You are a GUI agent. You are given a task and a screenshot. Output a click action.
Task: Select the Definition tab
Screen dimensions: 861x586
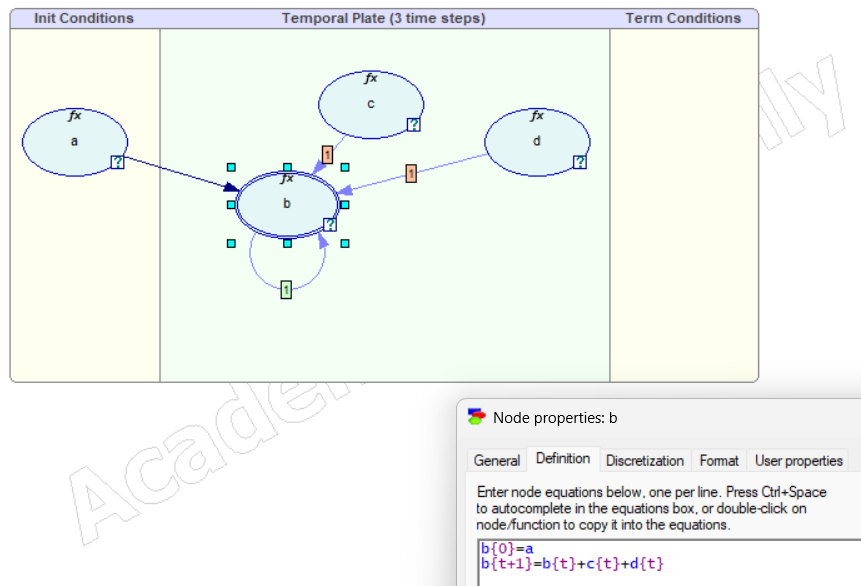563,459
